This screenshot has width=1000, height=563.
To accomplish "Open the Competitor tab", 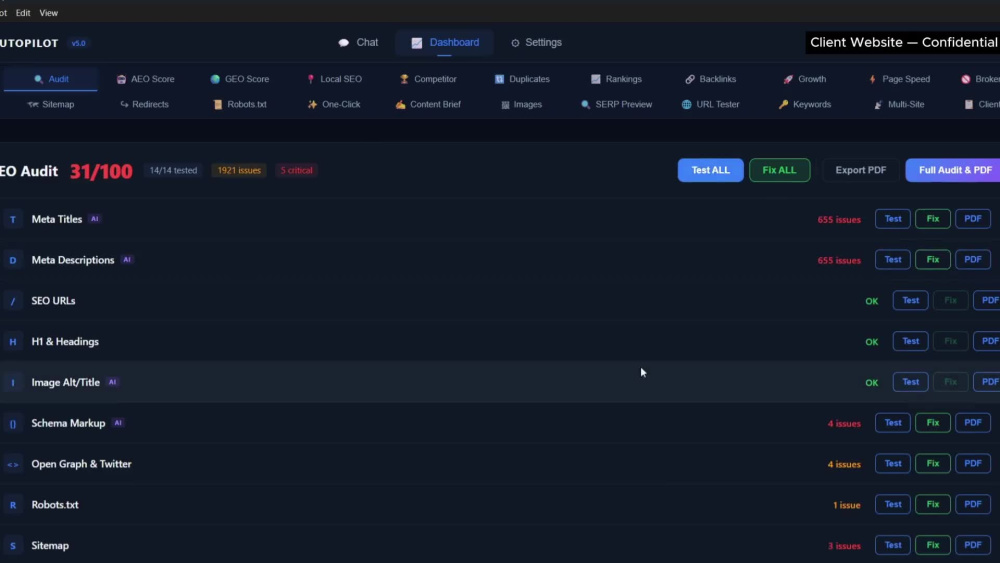I will (428, 79).
